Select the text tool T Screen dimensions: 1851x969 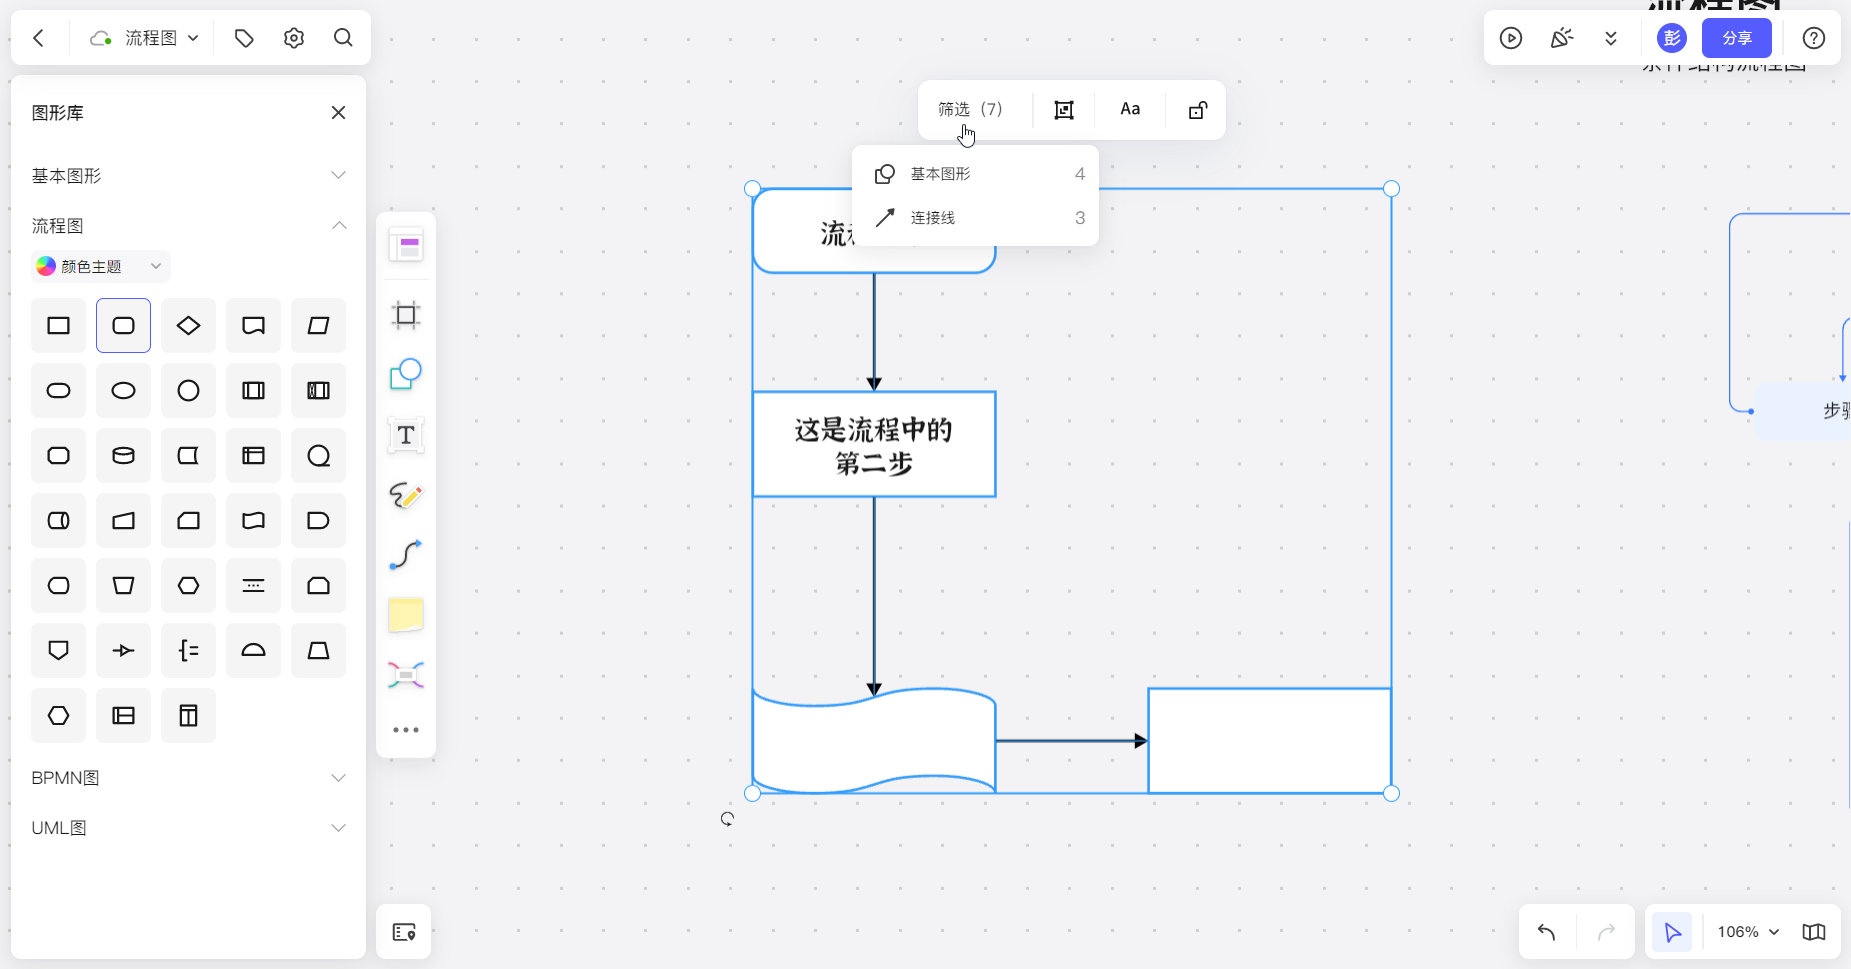coord(406,435)
